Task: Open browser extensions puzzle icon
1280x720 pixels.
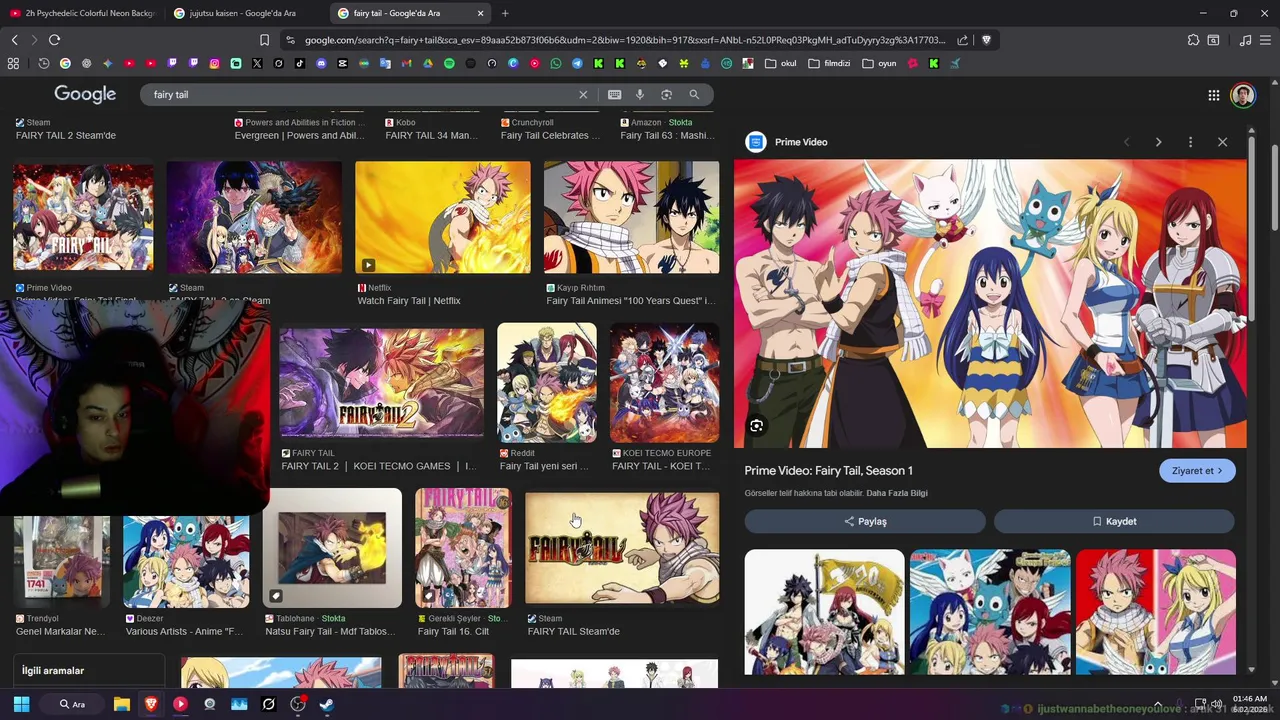Action: click(x=1193, y=40)
